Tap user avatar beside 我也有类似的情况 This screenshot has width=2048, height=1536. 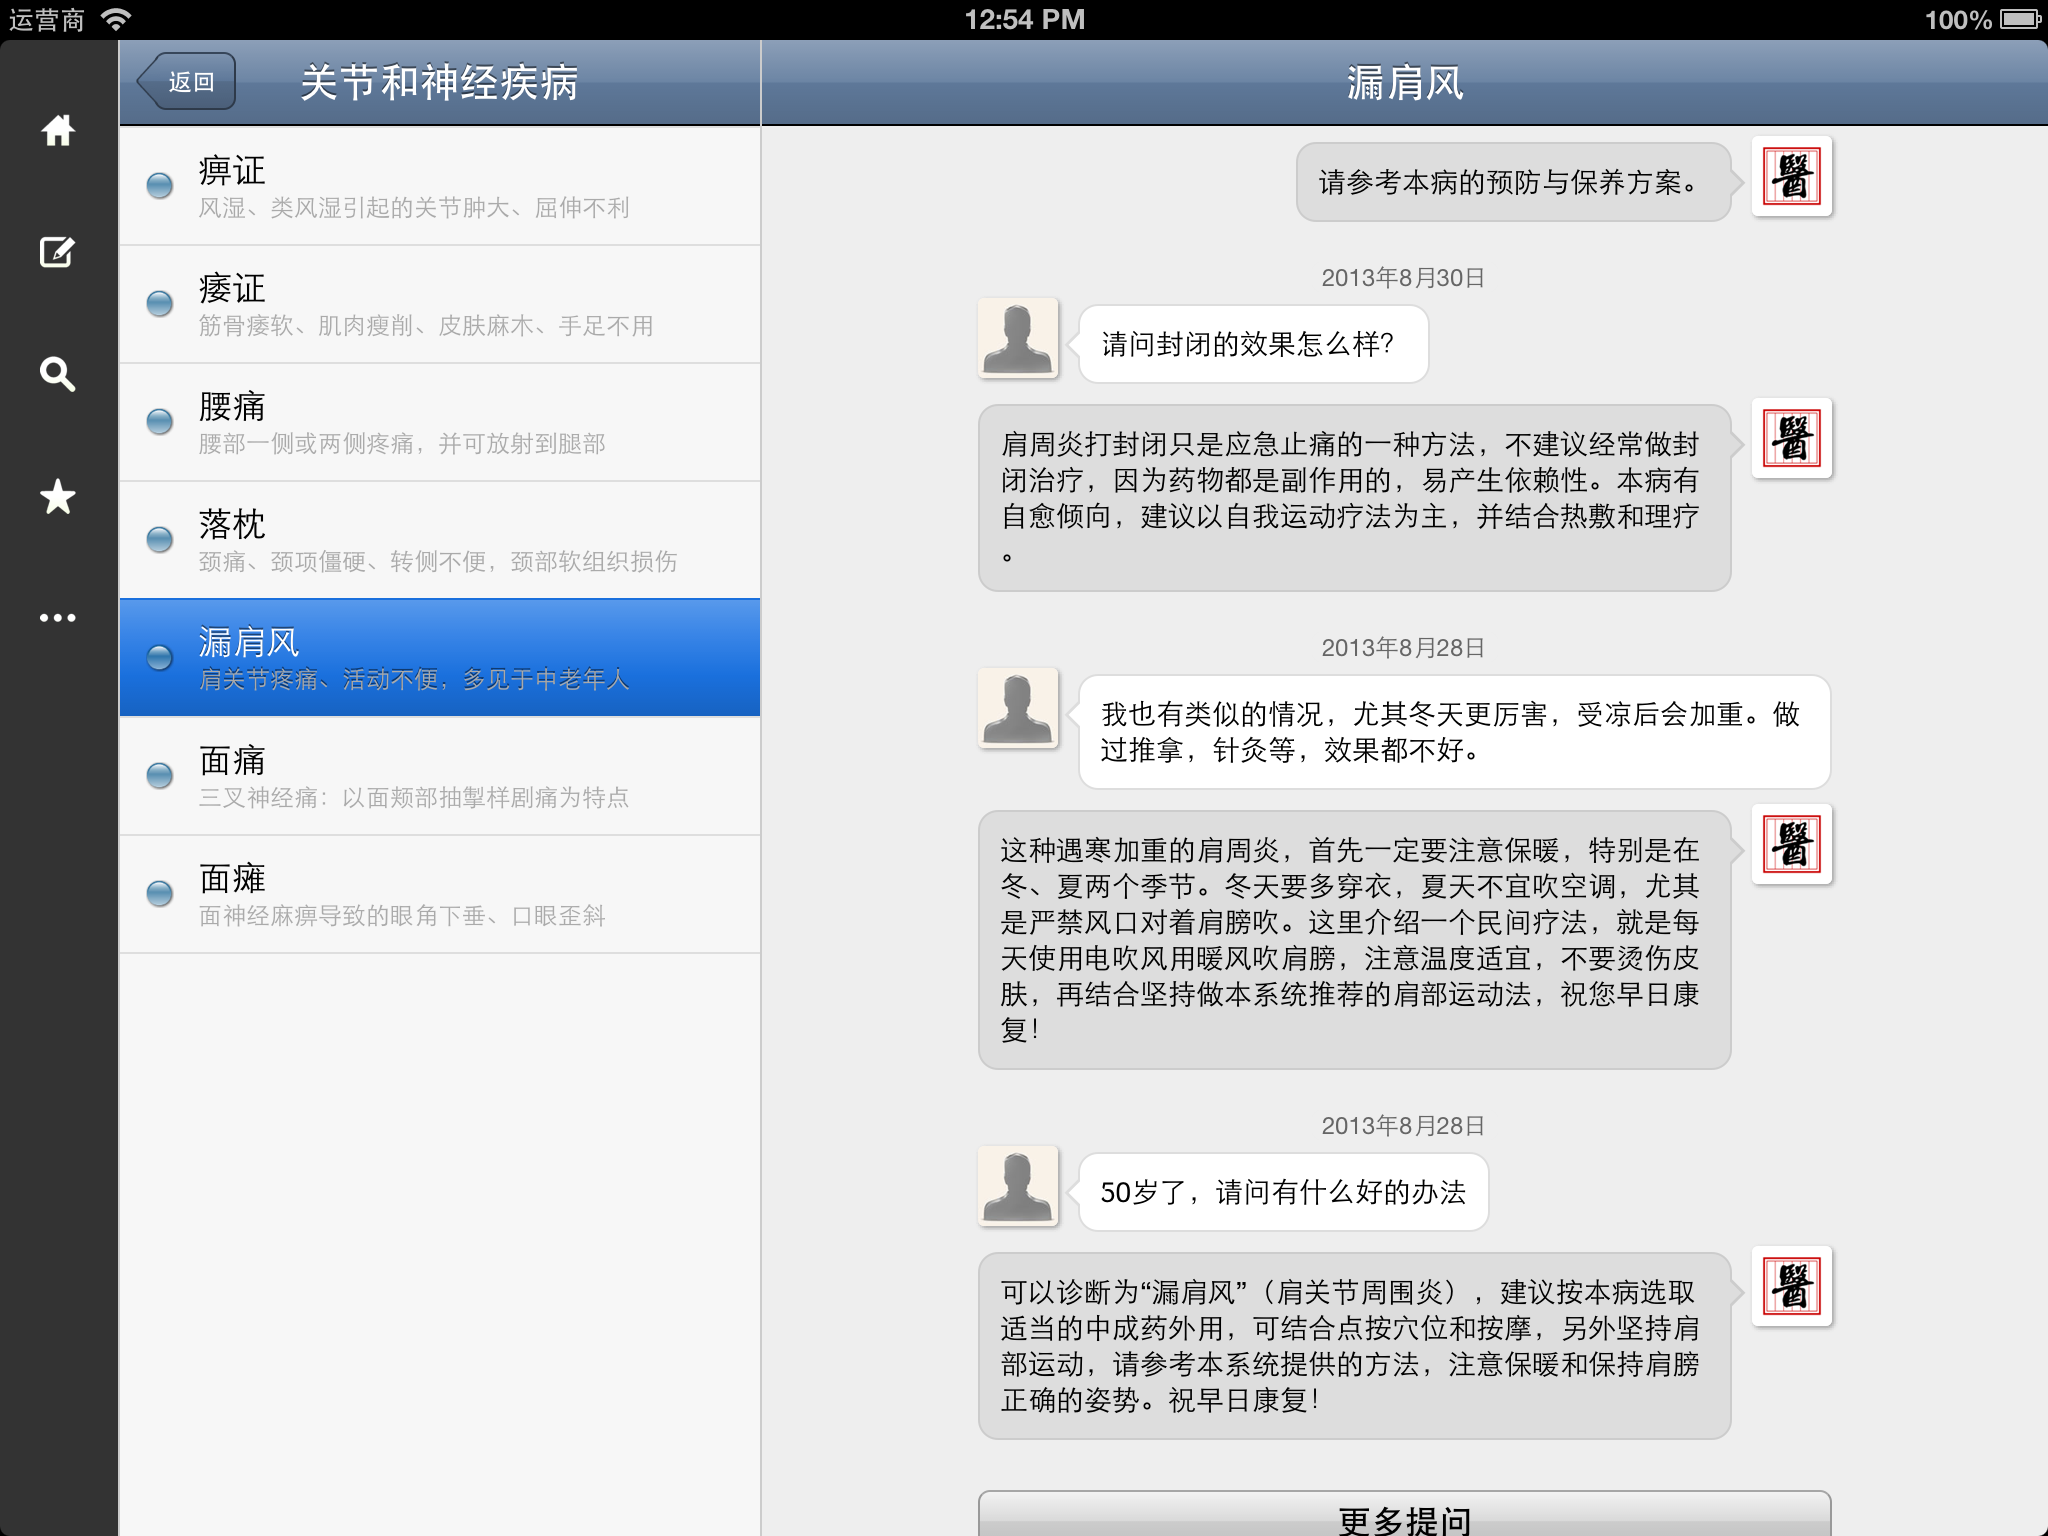coord(1018,708)
